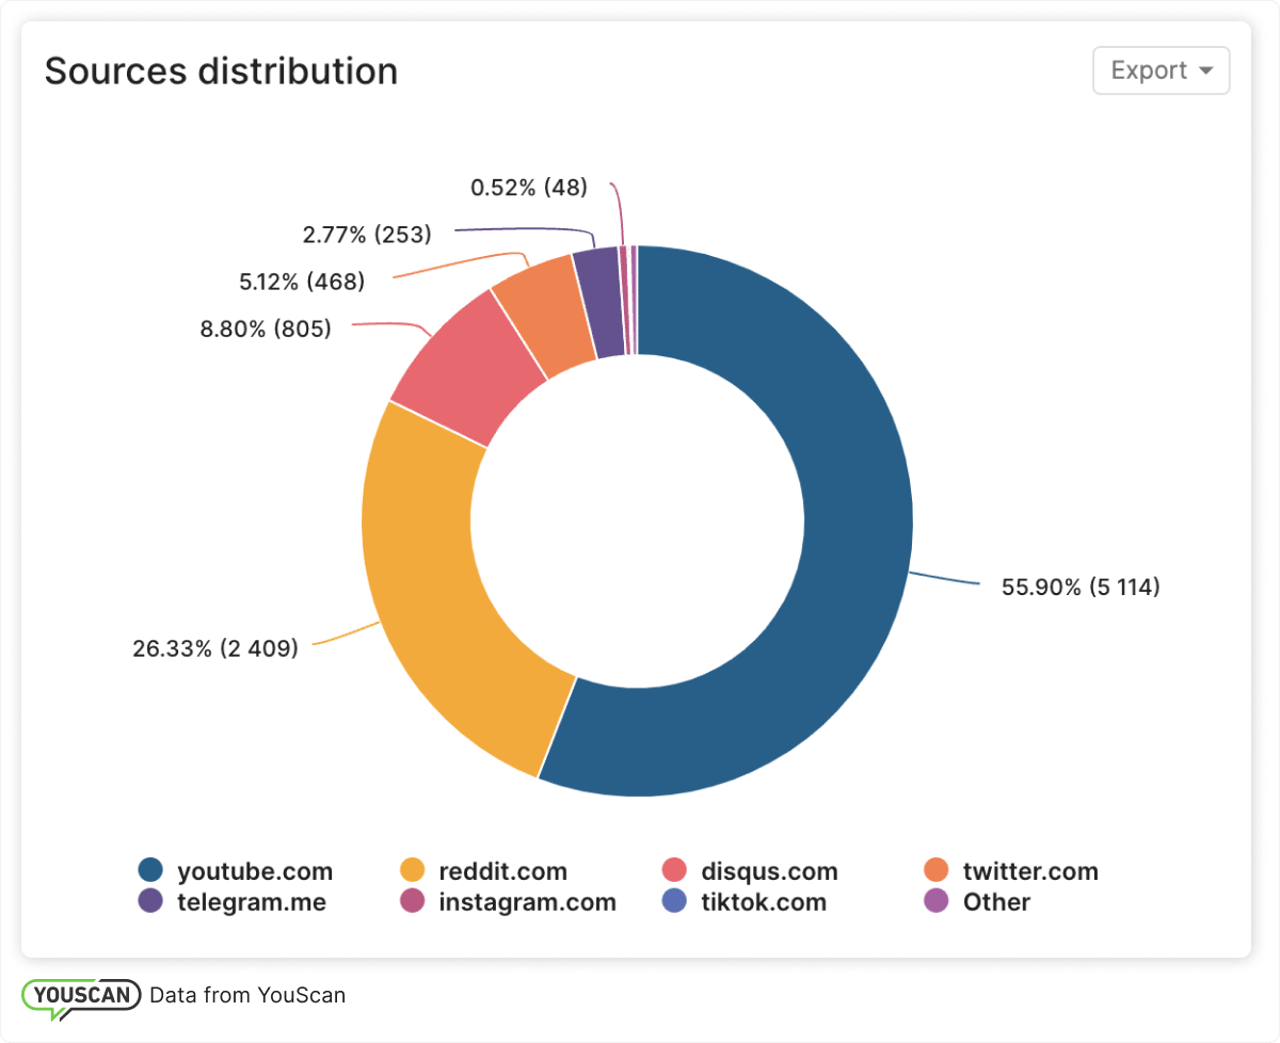Viewport: 1280px width, 1043px height.
Task: Toggle the youtube.com legend dot
Action: 151,870
